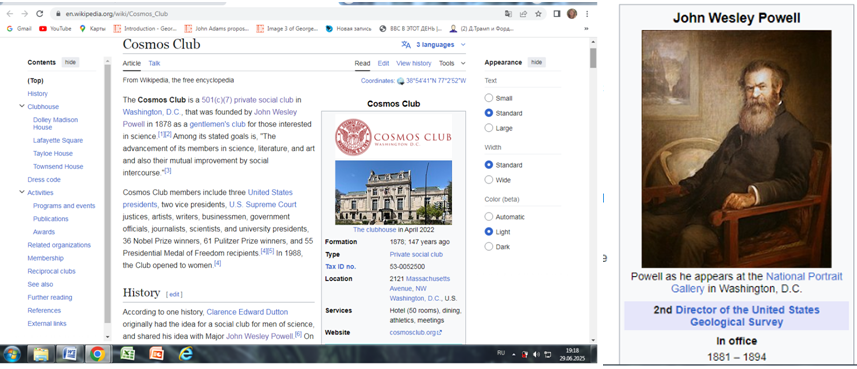Launch Internet Explorer from the taskbar
The width and height of the screenshot is (857, 369).
pyautogui.click(x=186, y=354)
